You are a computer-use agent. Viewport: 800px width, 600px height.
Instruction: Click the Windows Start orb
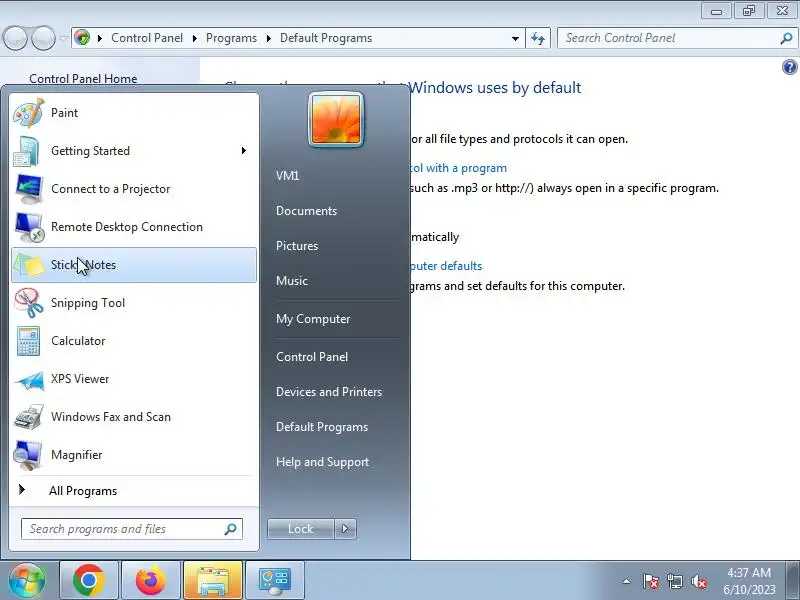[27, 580]
